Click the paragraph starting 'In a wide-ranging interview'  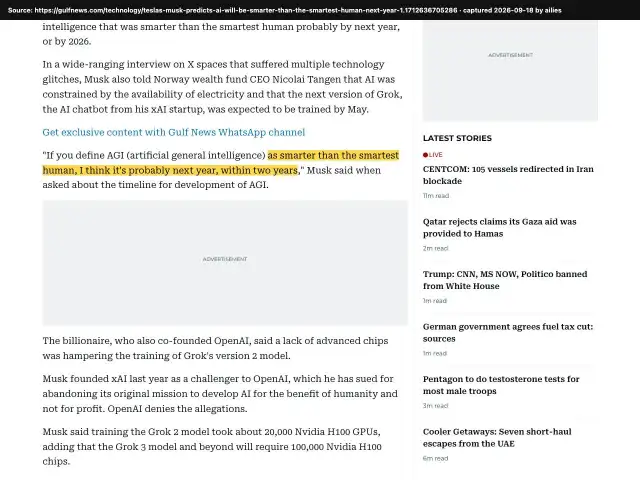pyautogui.click(x=222, y=87)
